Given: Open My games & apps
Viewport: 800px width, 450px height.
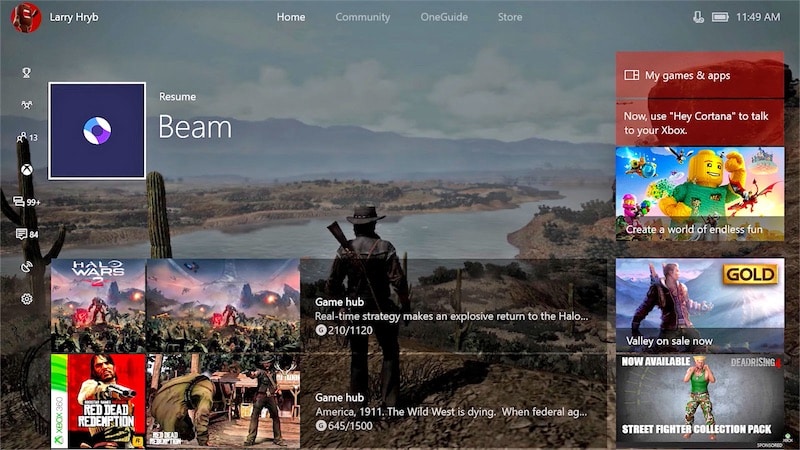Looking at the screenshot, I should click(699, 75).
